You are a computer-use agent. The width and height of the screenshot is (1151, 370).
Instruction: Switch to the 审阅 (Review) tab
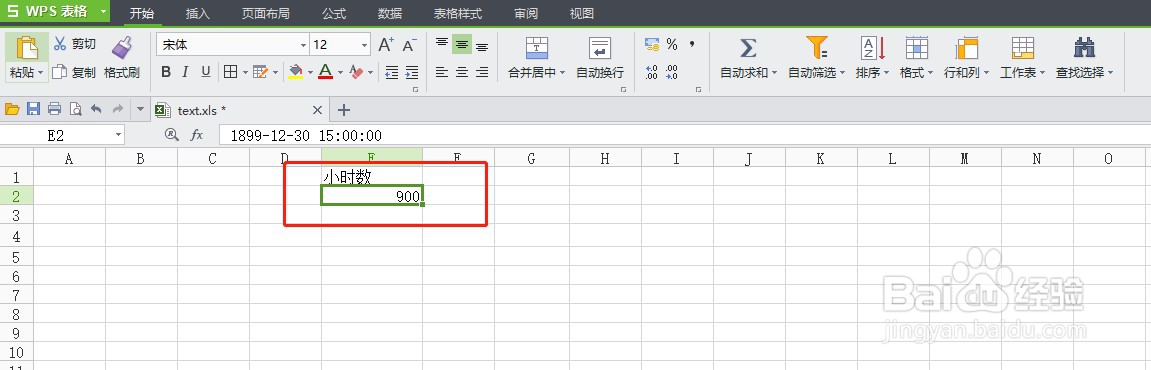point(526,13)
